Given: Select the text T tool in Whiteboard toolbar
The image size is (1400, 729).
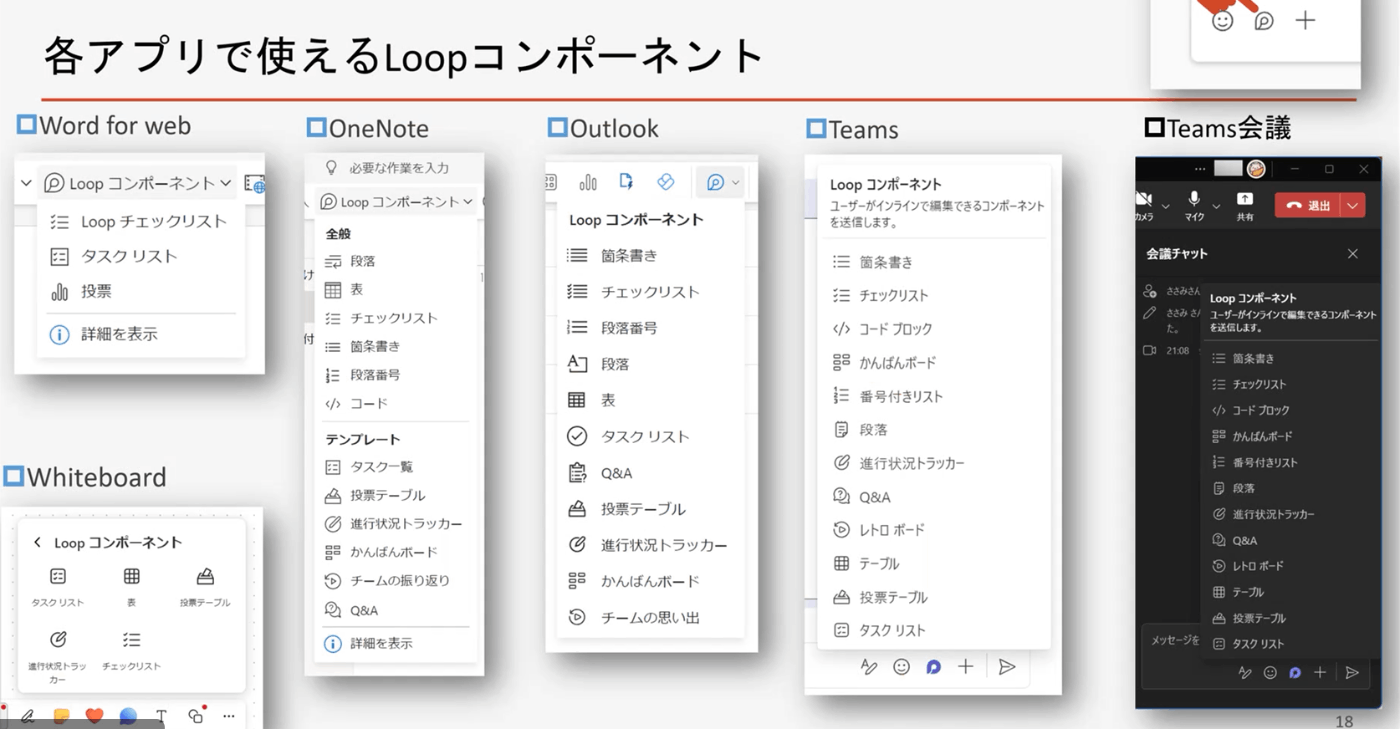Looking at the screenshot, I should click(161, 716).
